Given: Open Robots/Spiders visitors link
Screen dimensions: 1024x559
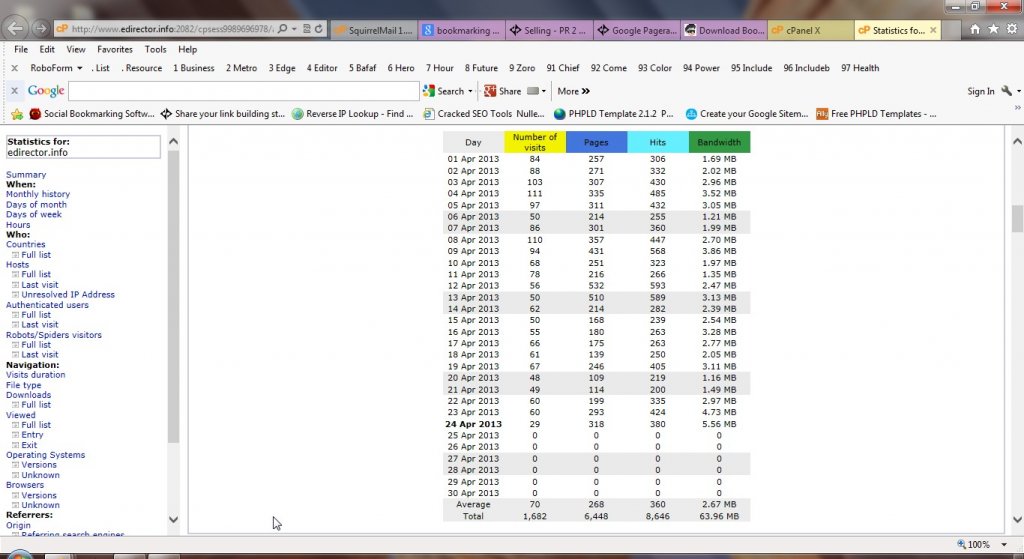Looking at the screenshot, I should pyautogui.click(x=54, y=335).
